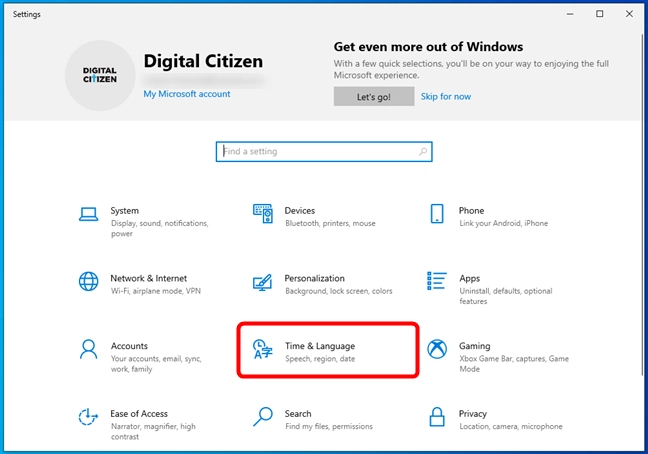Click 'Link your Android, iPhone' description
The height and width of the screenshot is (454, 648).
coord(504,223)
